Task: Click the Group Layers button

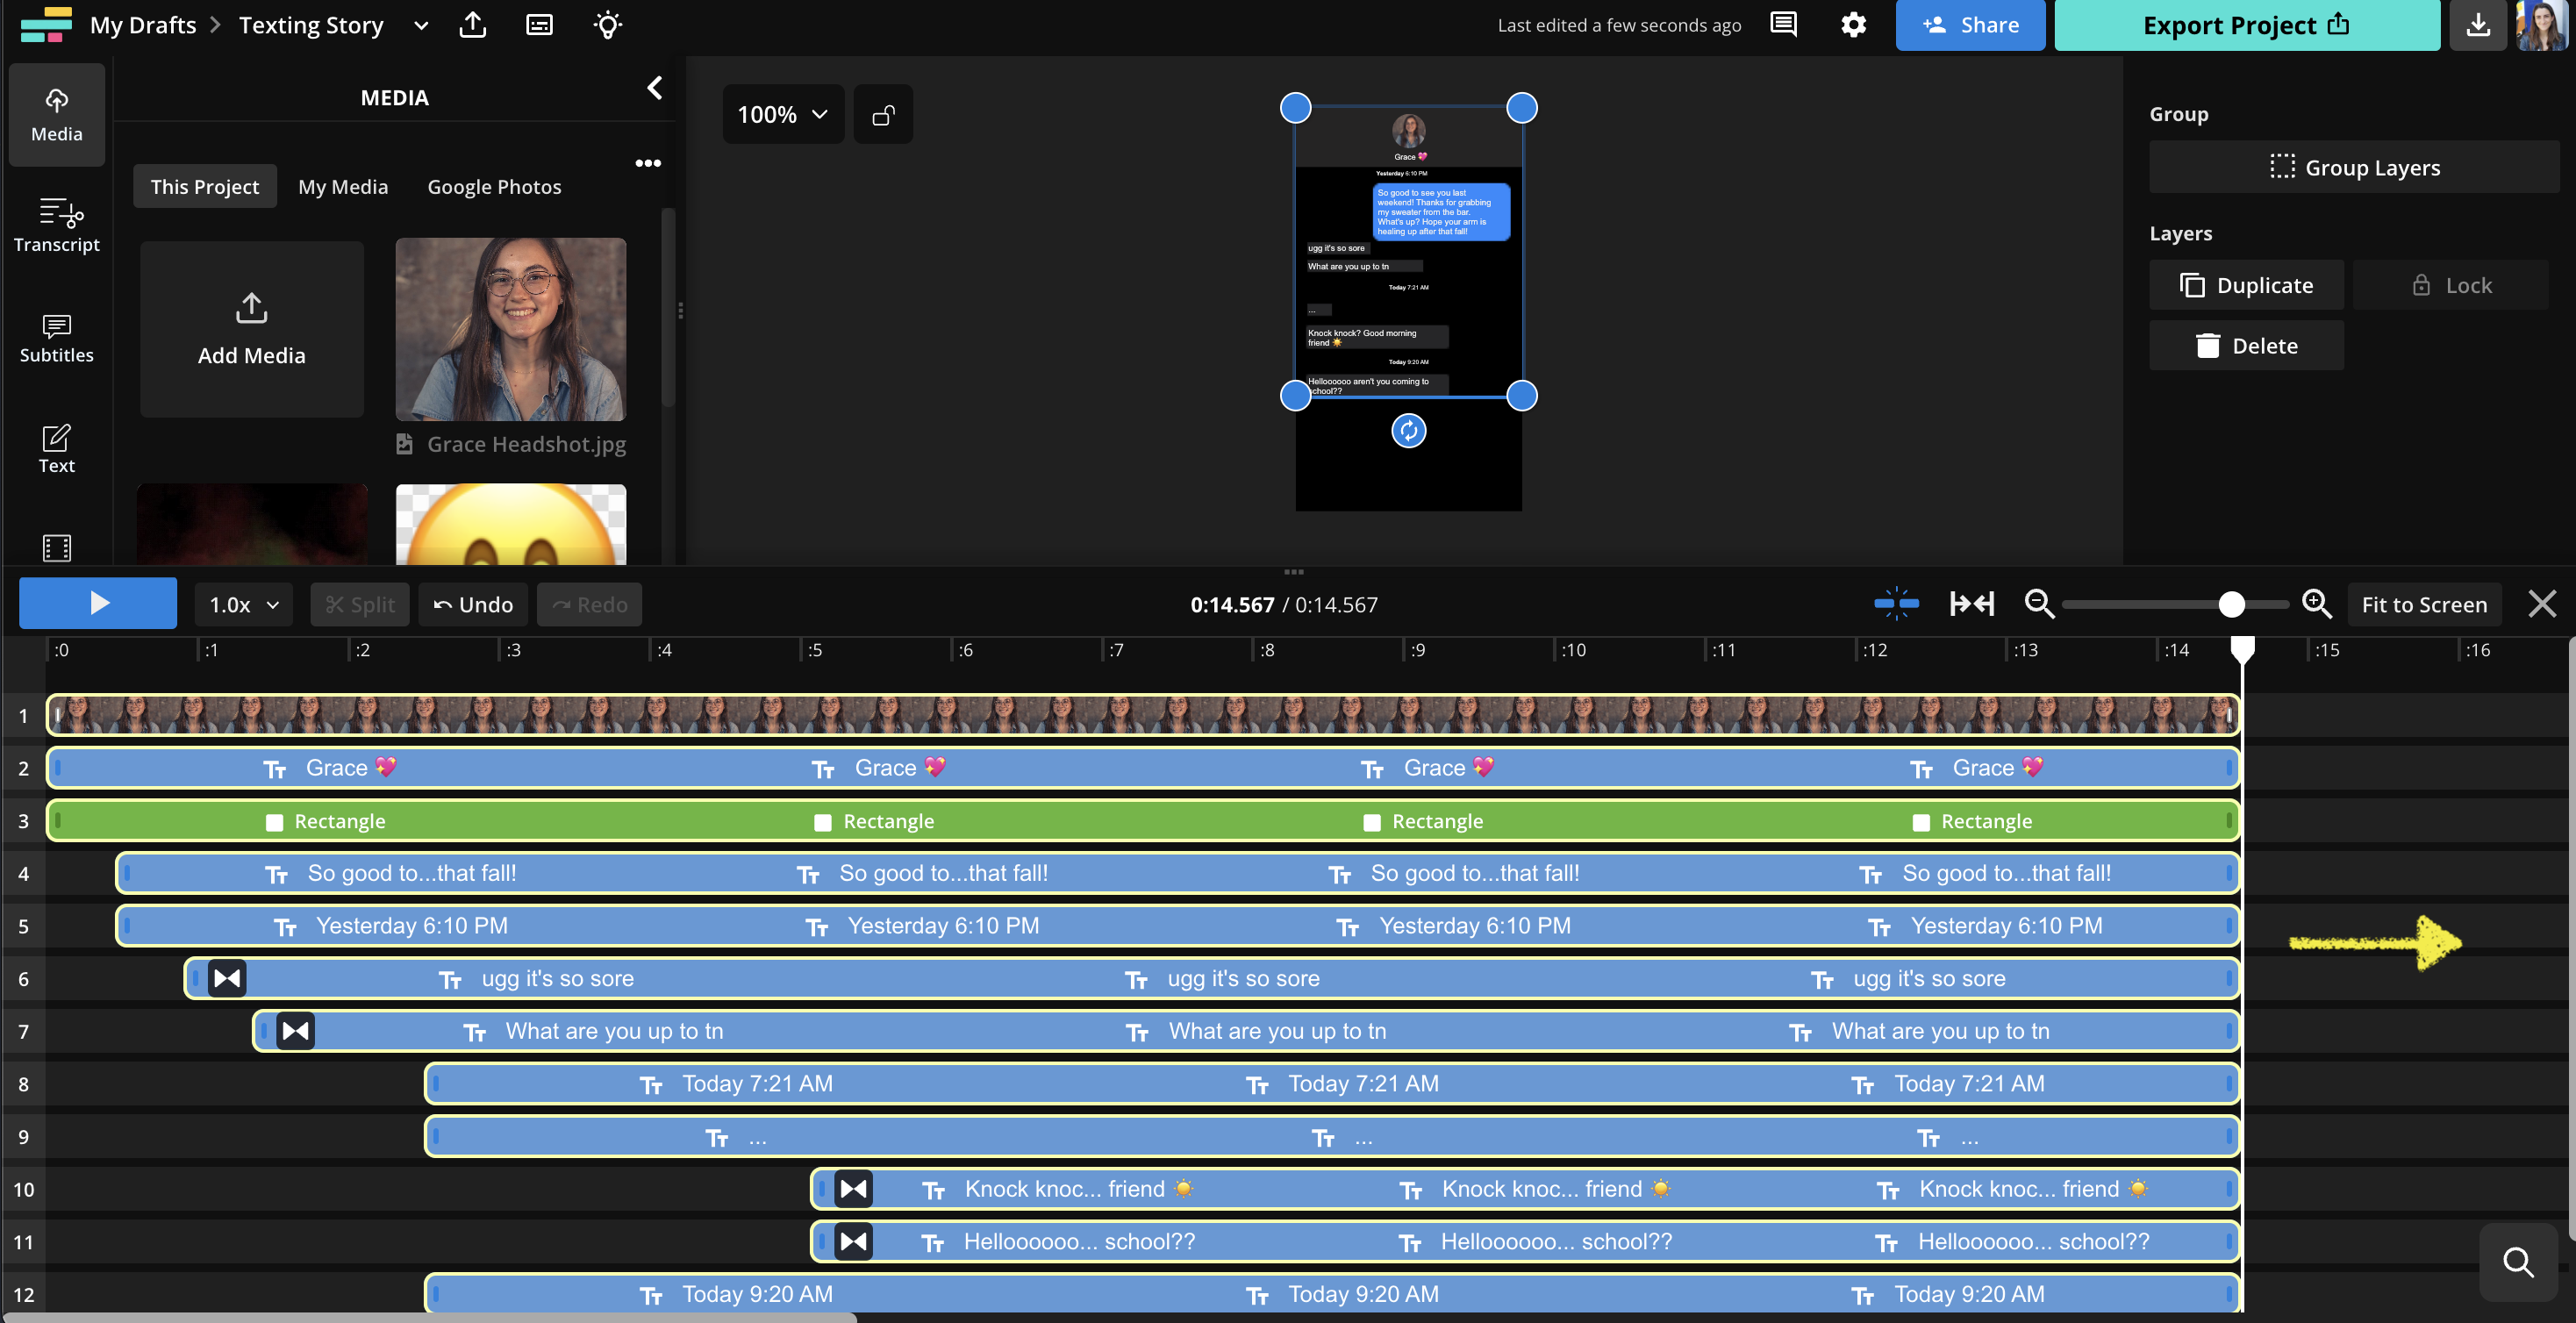Action: pyautogui.click(x=2353, y=167)
